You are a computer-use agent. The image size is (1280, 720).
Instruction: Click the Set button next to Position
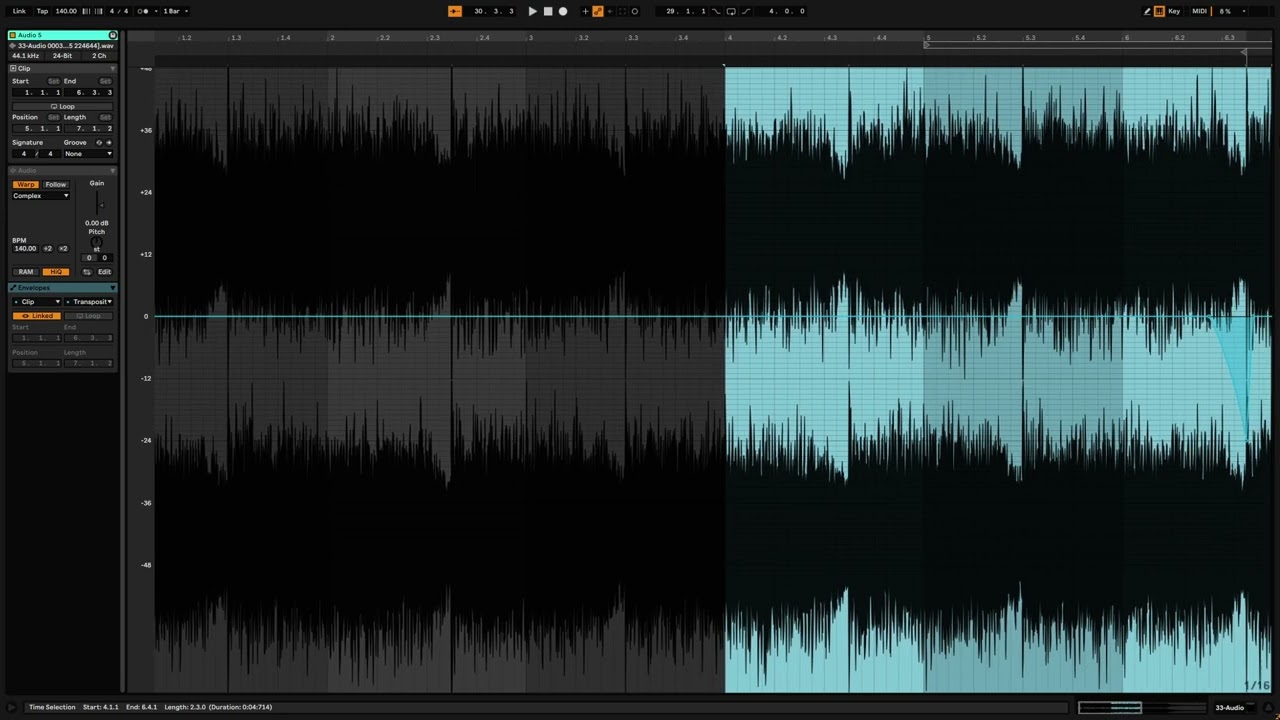point(53,117)
